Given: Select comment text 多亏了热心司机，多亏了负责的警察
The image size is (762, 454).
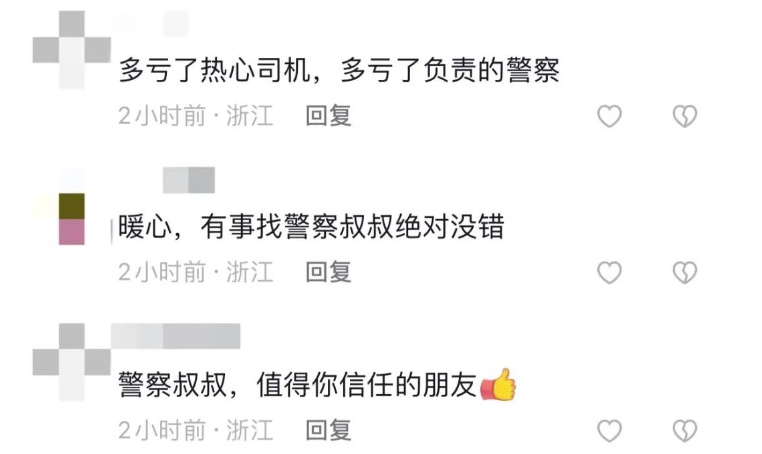Looking at the screenshot, I should 339,70.
